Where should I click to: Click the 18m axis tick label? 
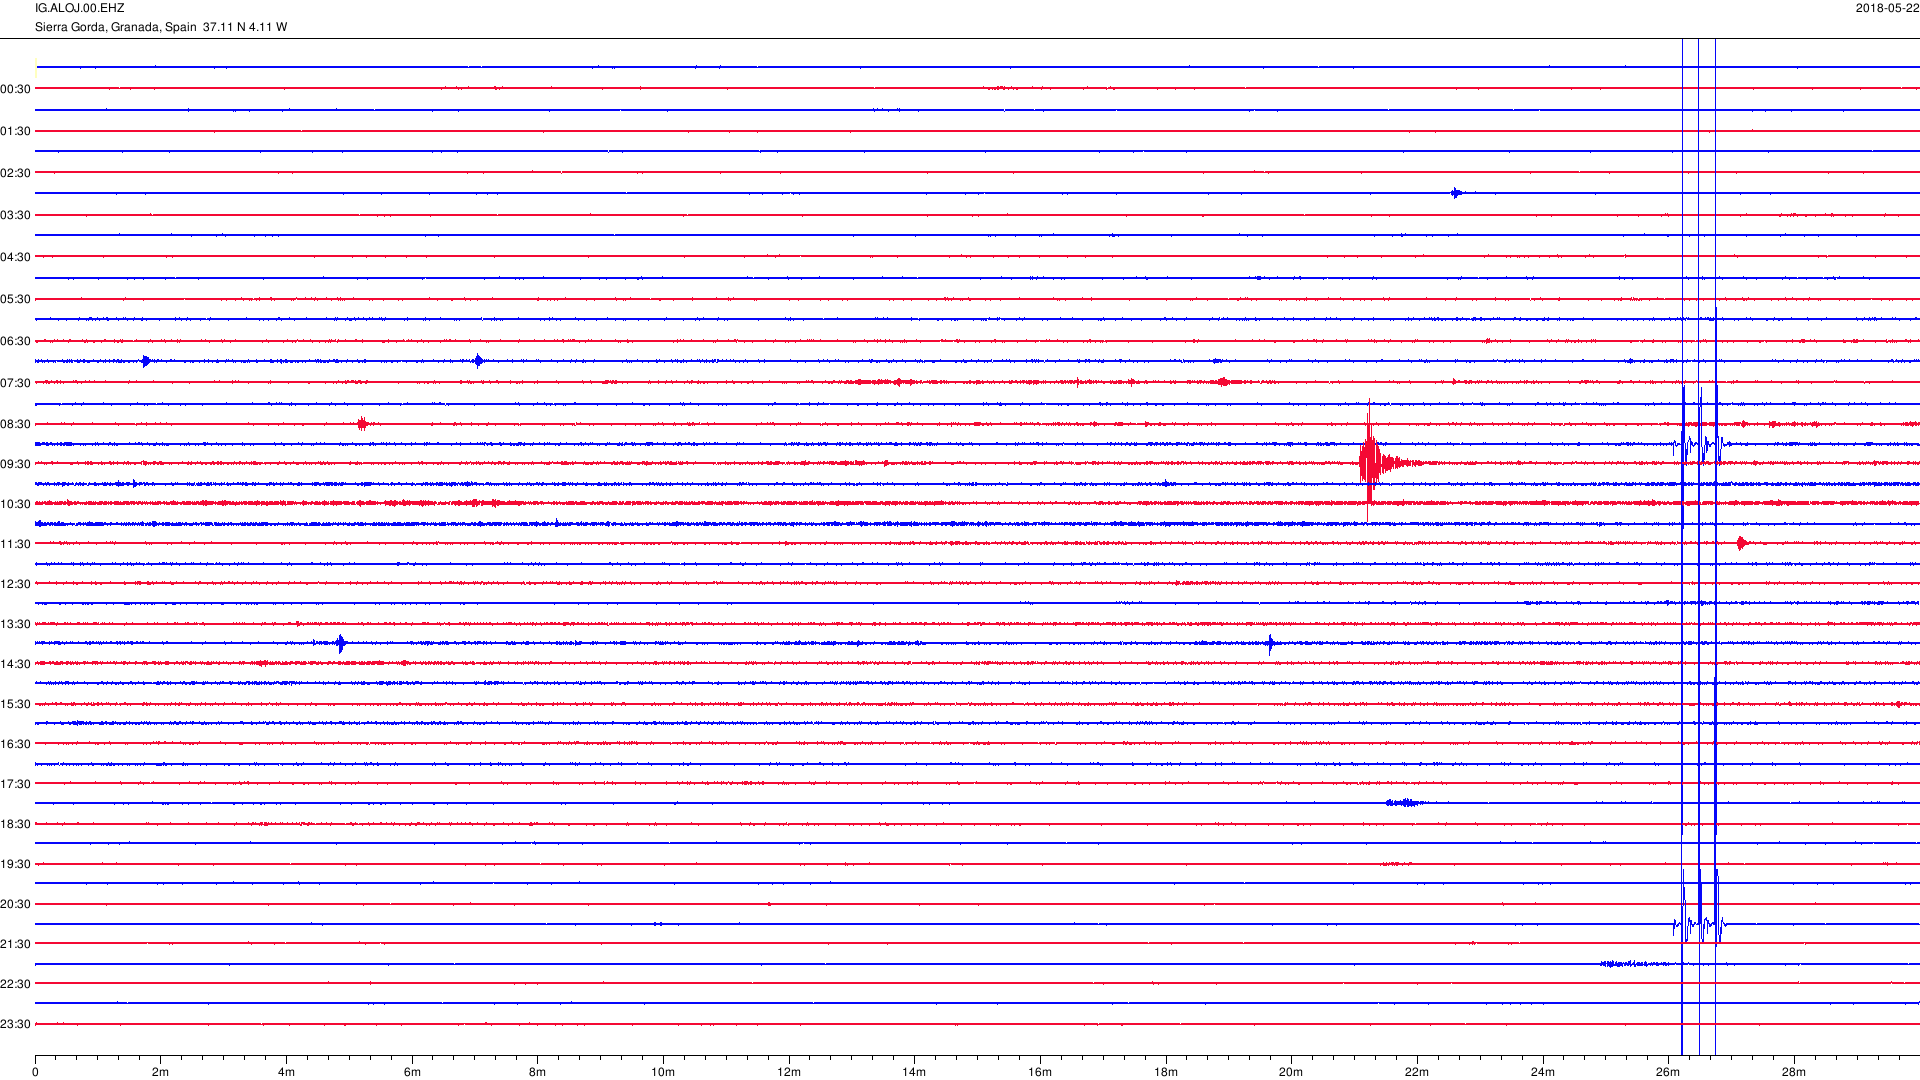(x=1166, y=1072)
